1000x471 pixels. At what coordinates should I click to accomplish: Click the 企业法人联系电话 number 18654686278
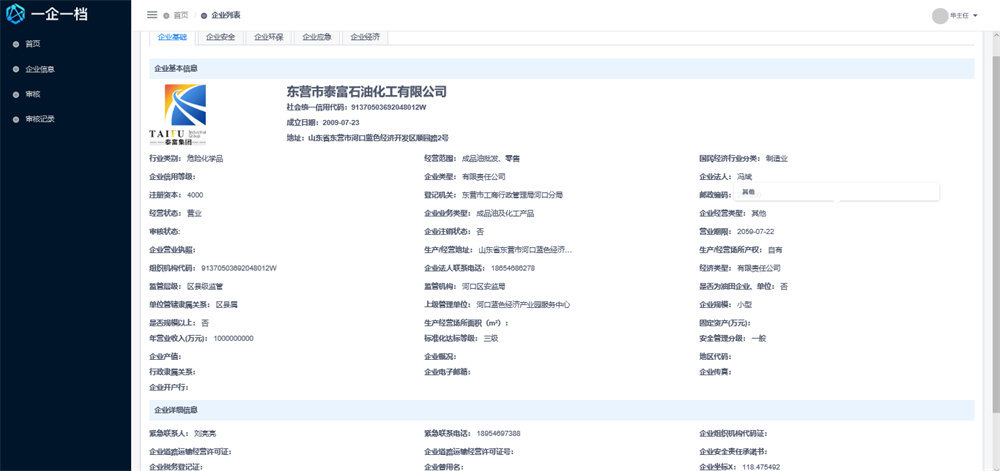coord(513,268)
